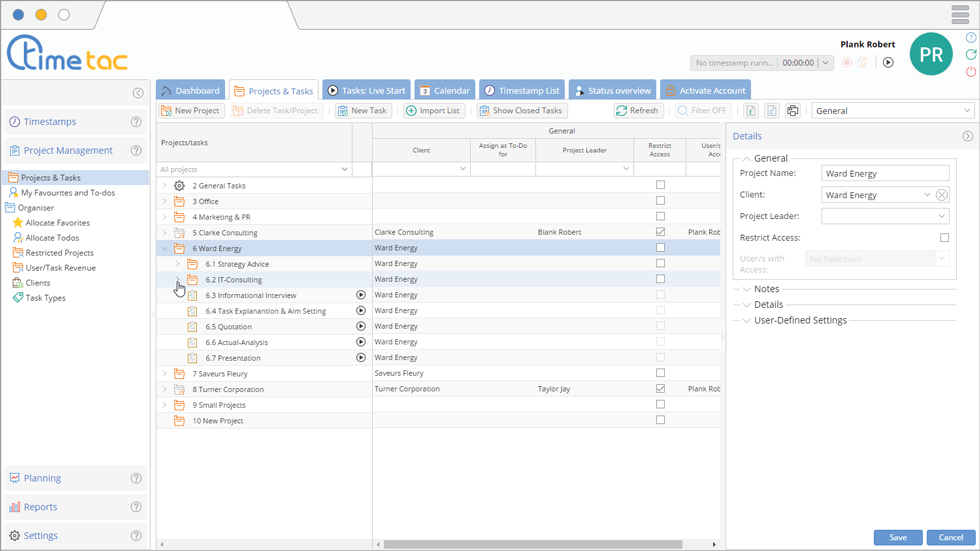
Task: Open the Client column filter dropdown
Action: pos(462,169)
